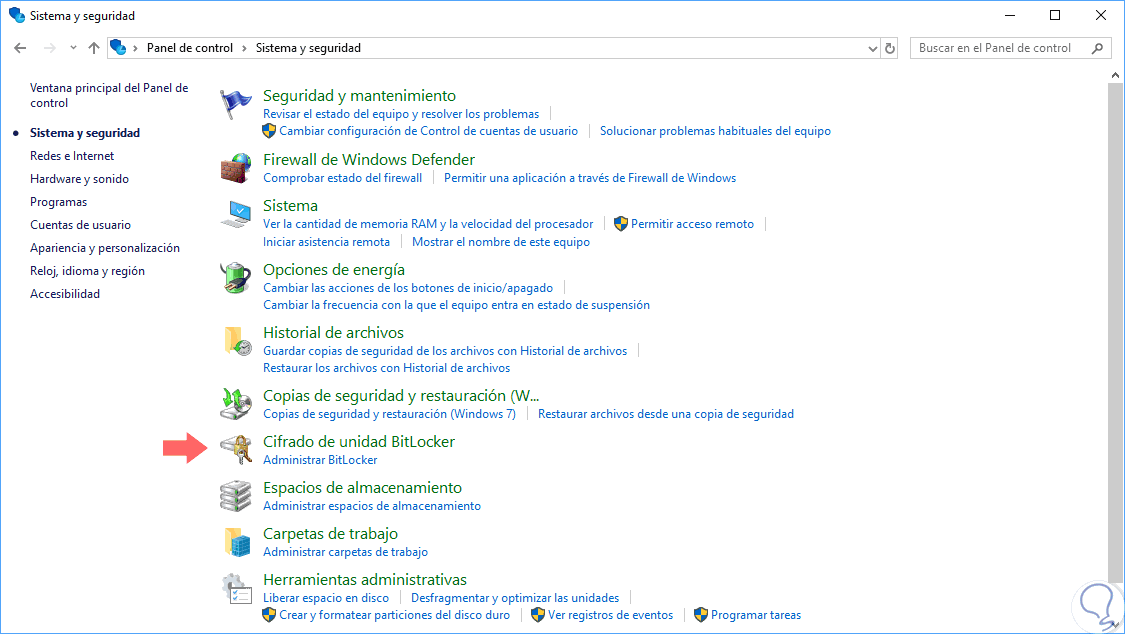The image size is (1125, 634).
Task: Open the Cifrado de unidad BitLocker icon
Action: (237, 450)
